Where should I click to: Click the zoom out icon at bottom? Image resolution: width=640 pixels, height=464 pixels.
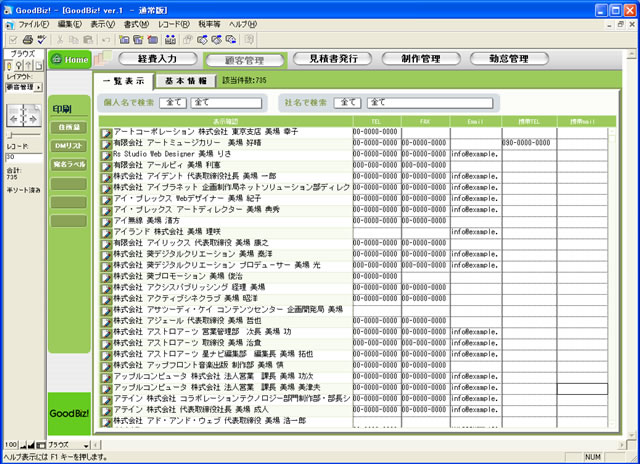23,445
